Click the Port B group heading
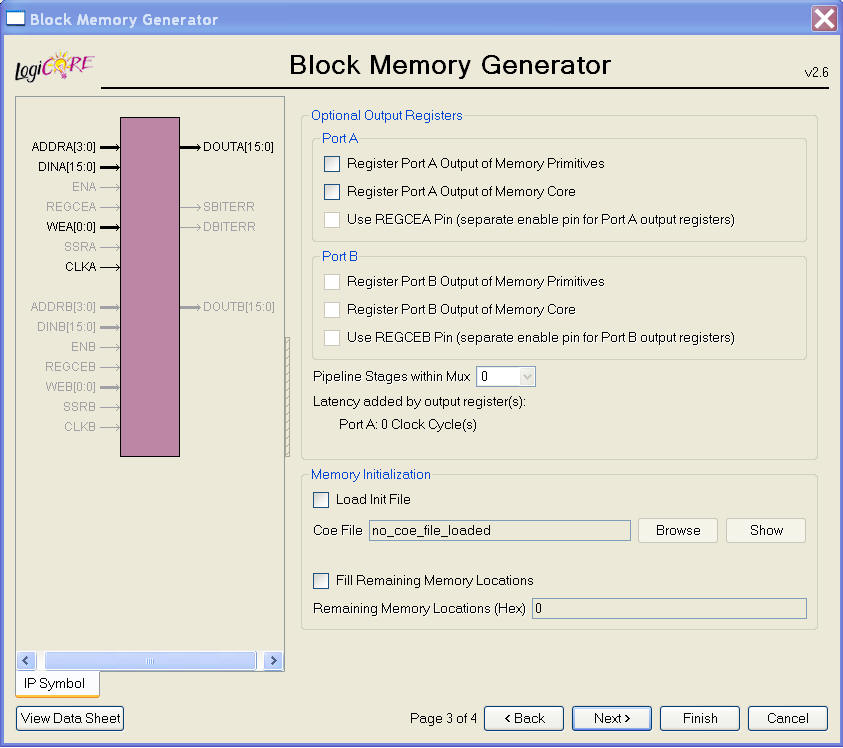 click(x=340, y=257)
